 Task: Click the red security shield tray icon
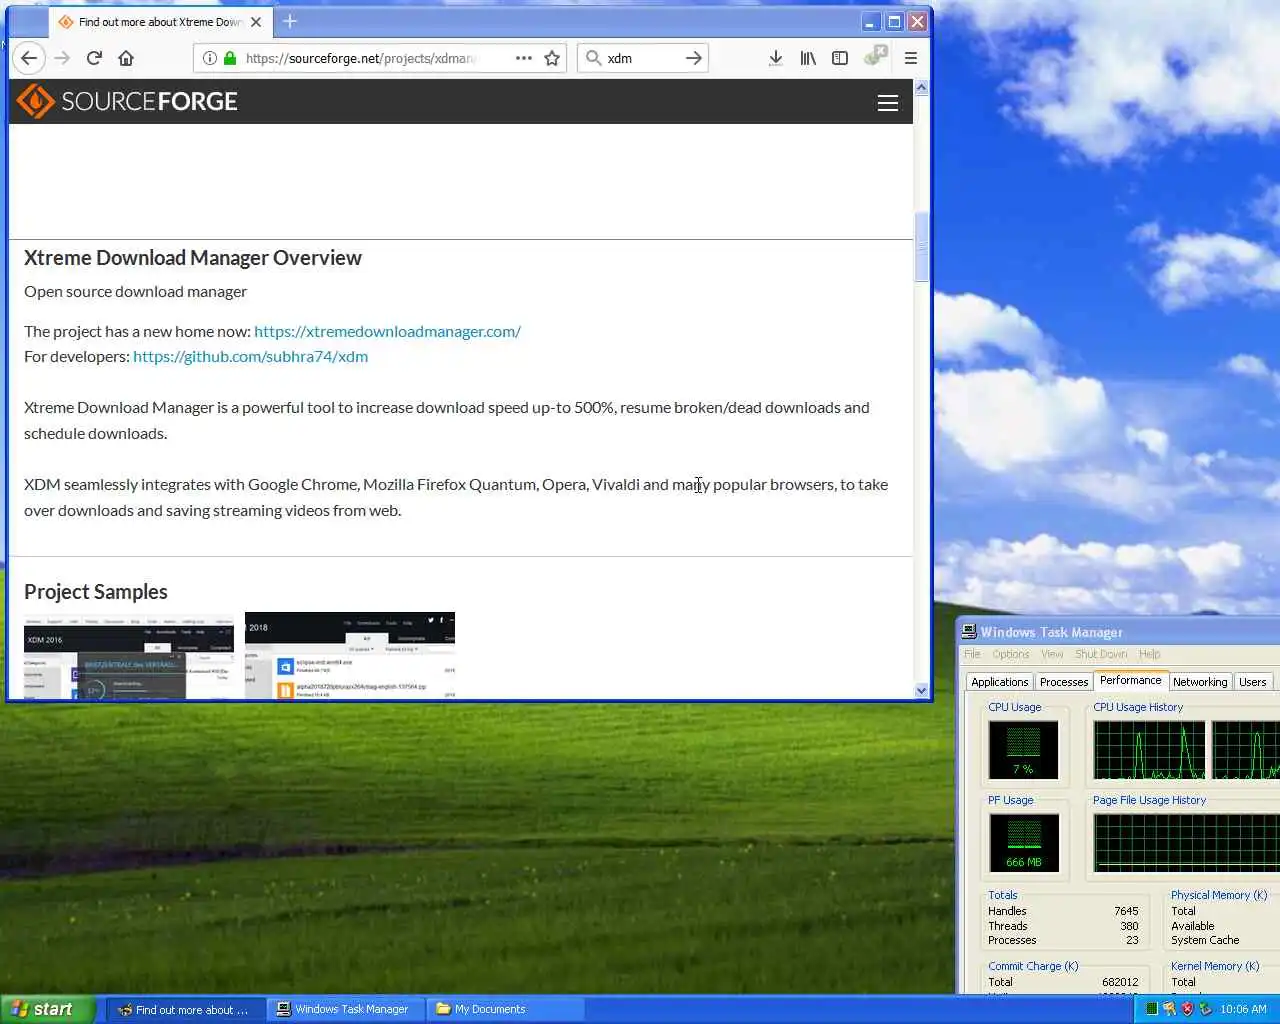1187,1009
